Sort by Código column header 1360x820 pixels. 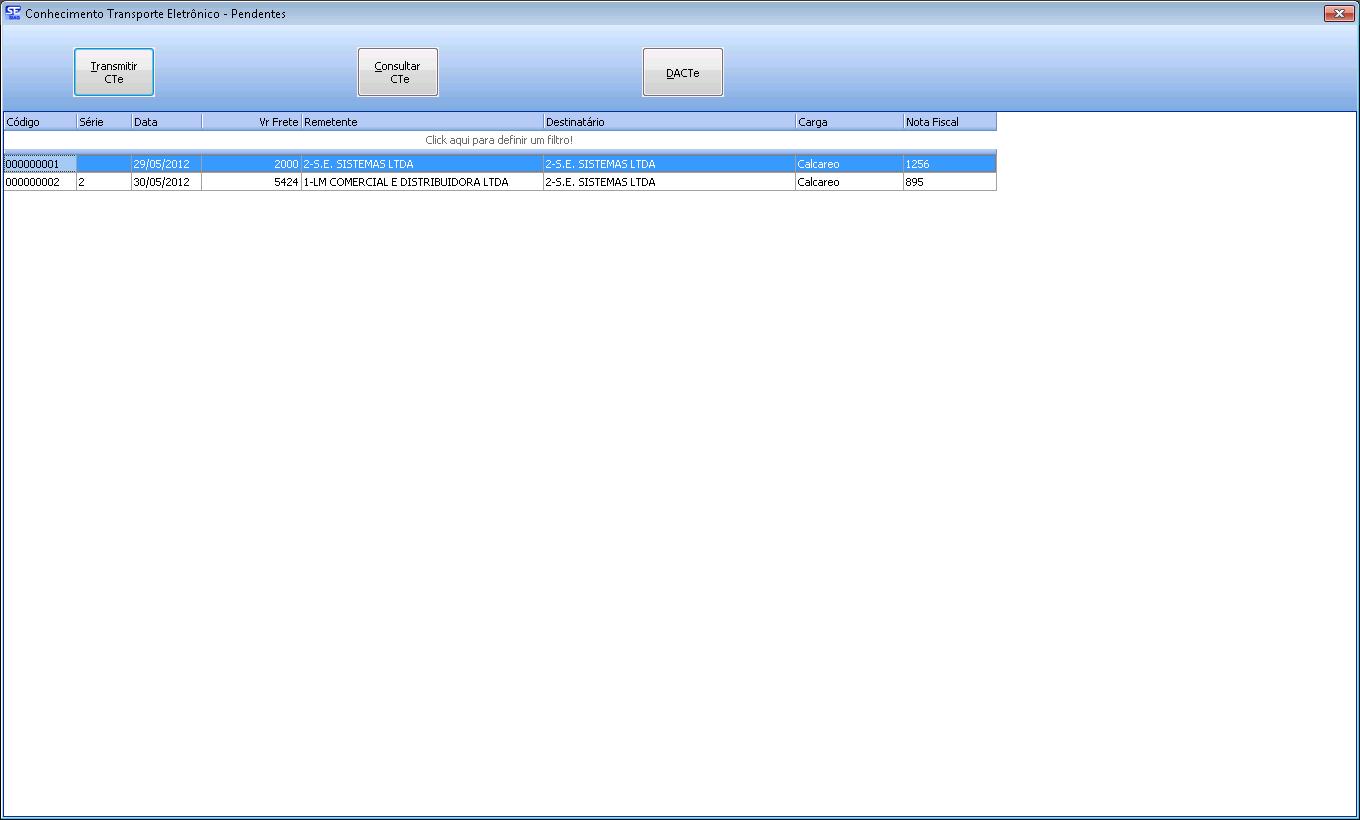click(39, 122)
